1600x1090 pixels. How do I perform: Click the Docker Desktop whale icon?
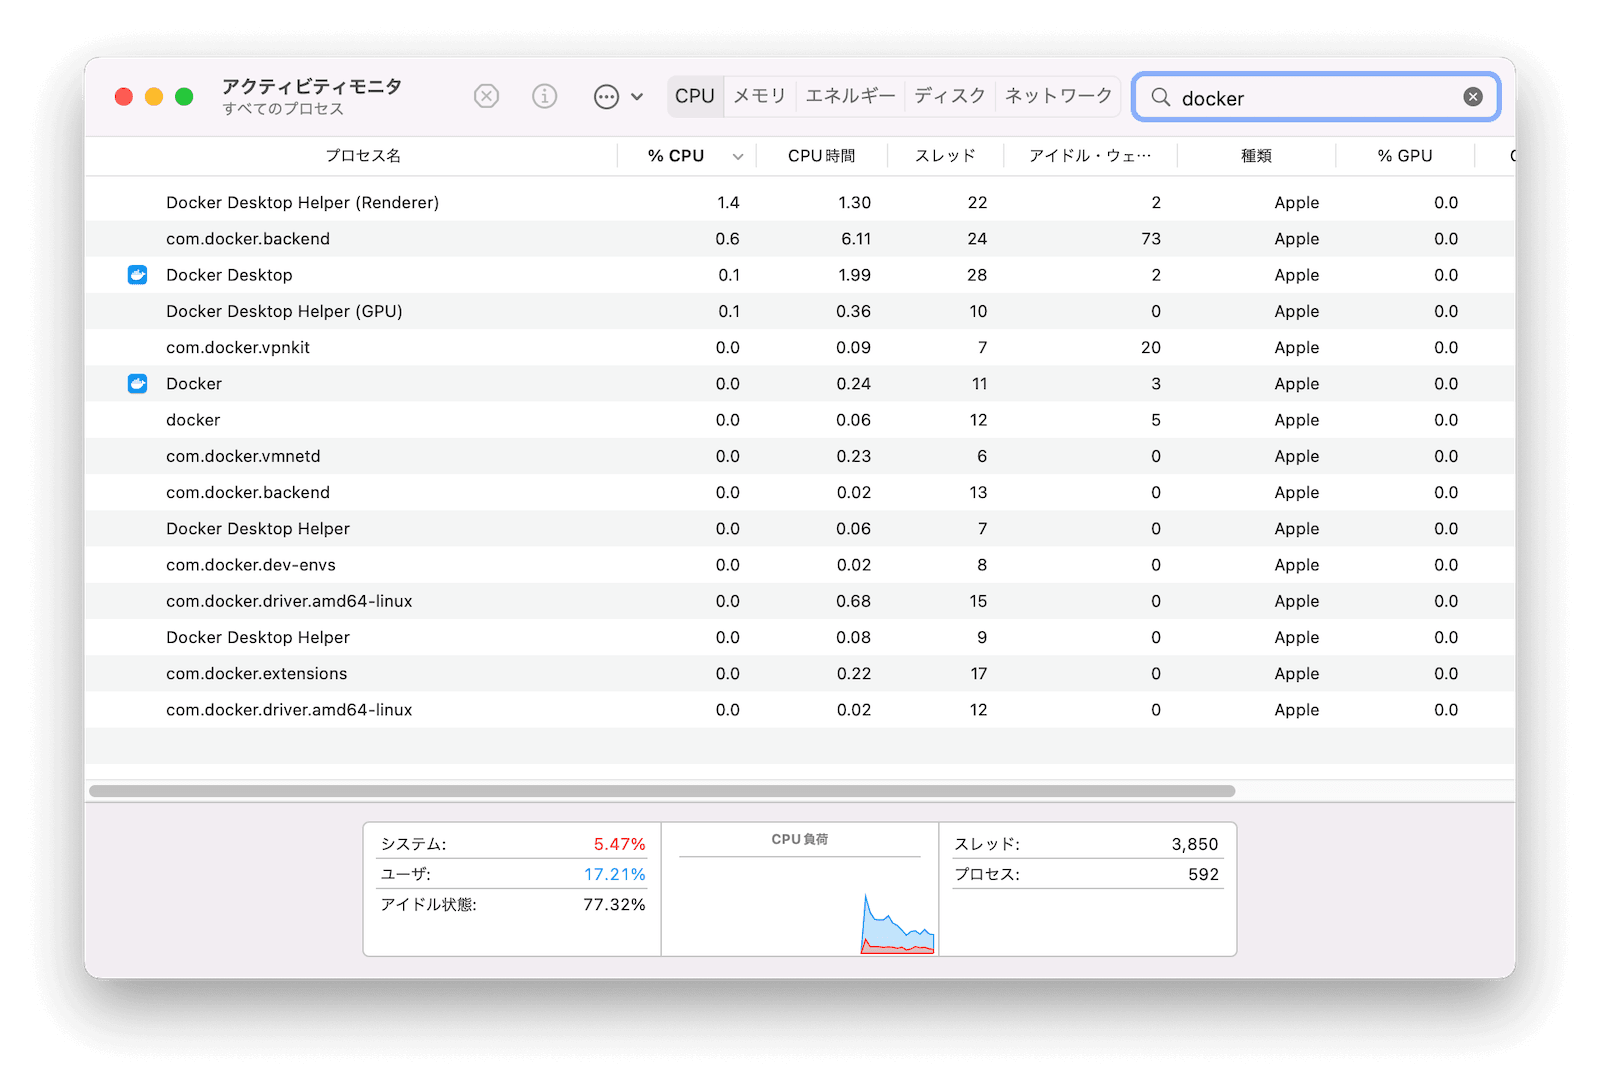pyautogui.click(x=137, y=275)
